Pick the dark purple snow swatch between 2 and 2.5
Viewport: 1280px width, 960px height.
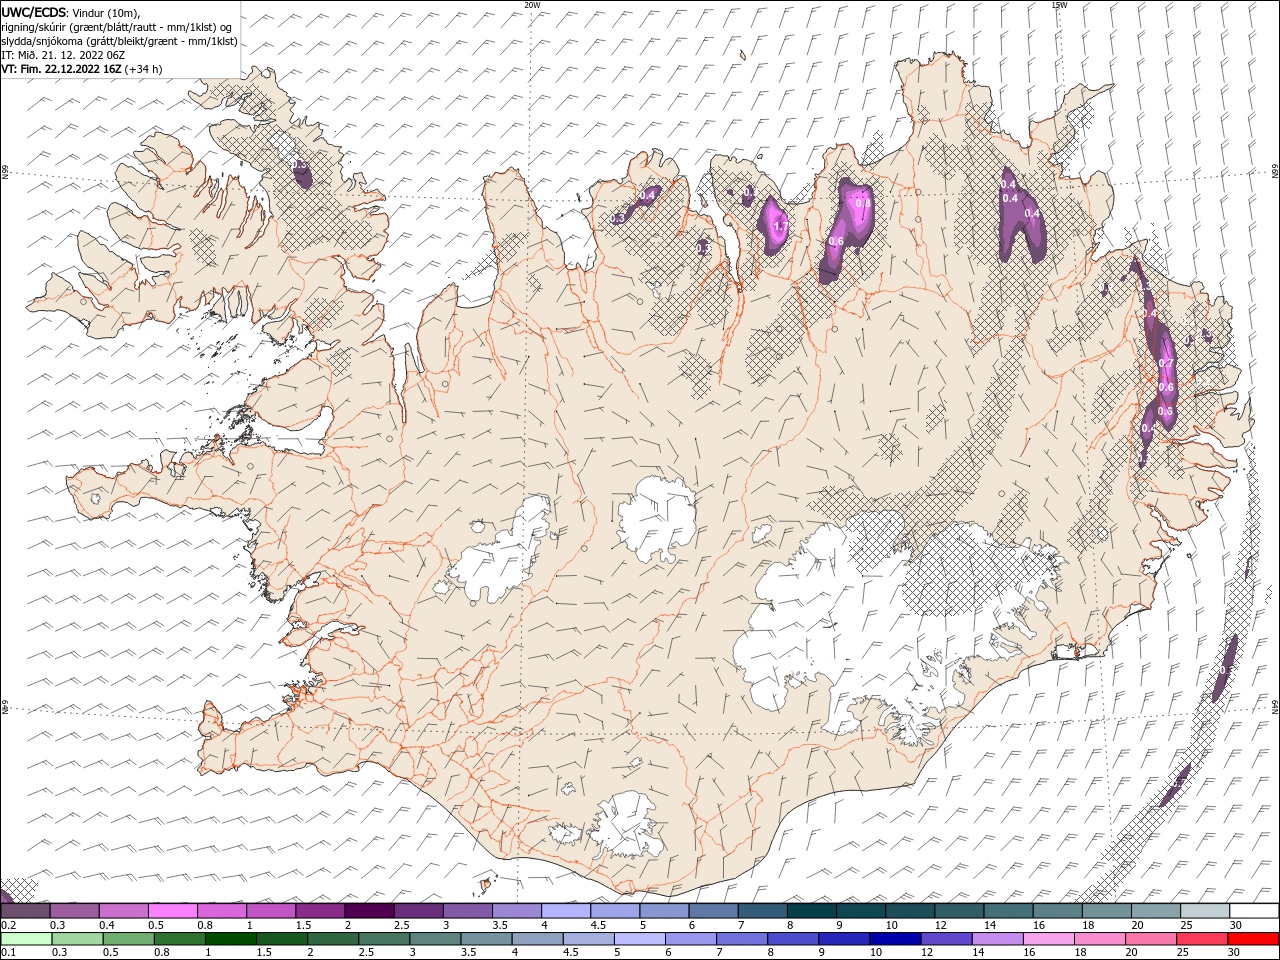coord(369,911)
